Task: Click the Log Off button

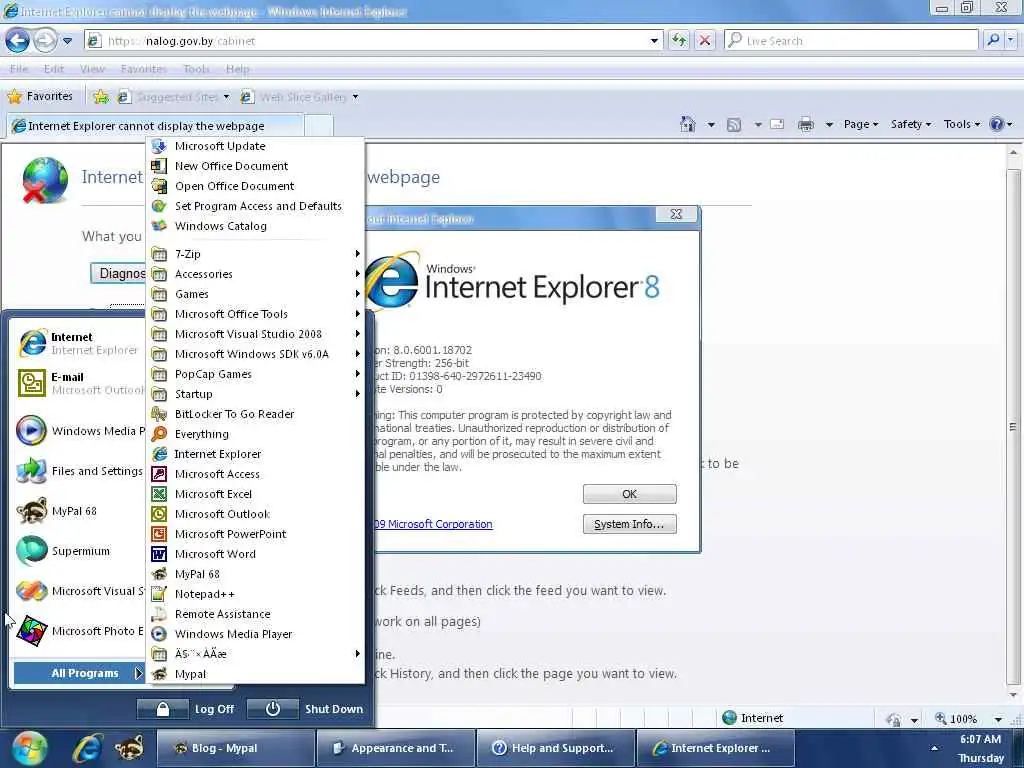Action: [x=186, y=709]
